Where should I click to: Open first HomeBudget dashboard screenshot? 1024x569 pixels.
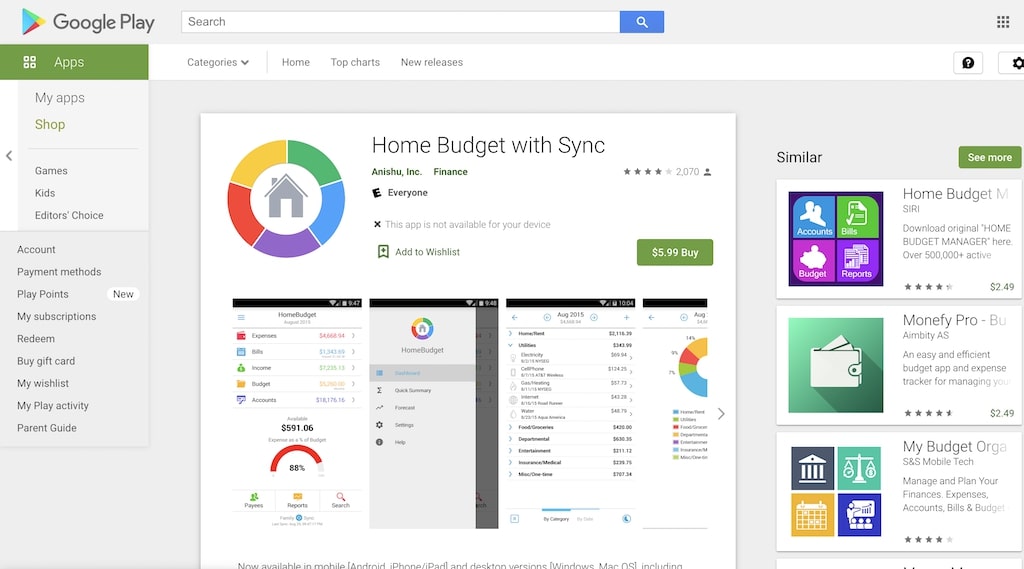pos(296,414)
